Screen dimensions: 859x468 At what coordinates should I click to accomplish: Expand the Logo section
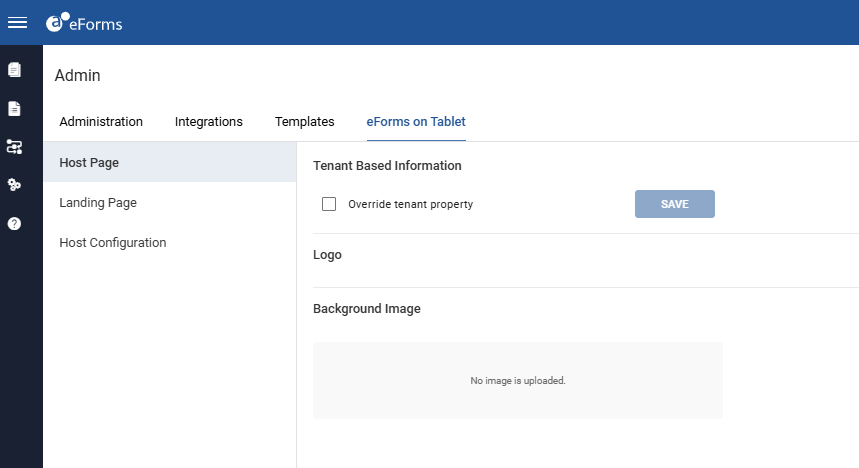click(x=327, y=255)
